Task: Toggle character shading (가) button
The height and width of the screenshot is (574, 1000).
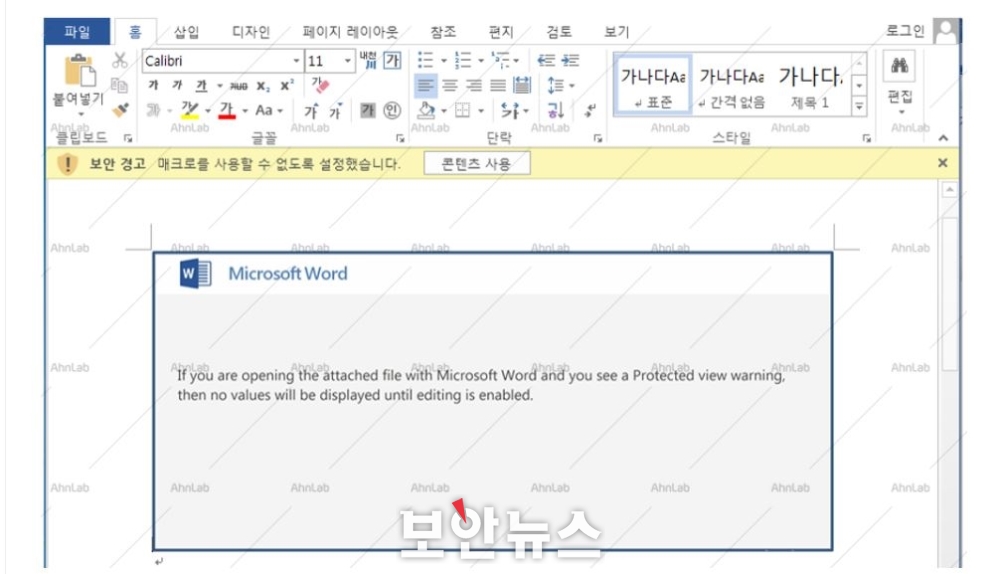Action: 367,111
